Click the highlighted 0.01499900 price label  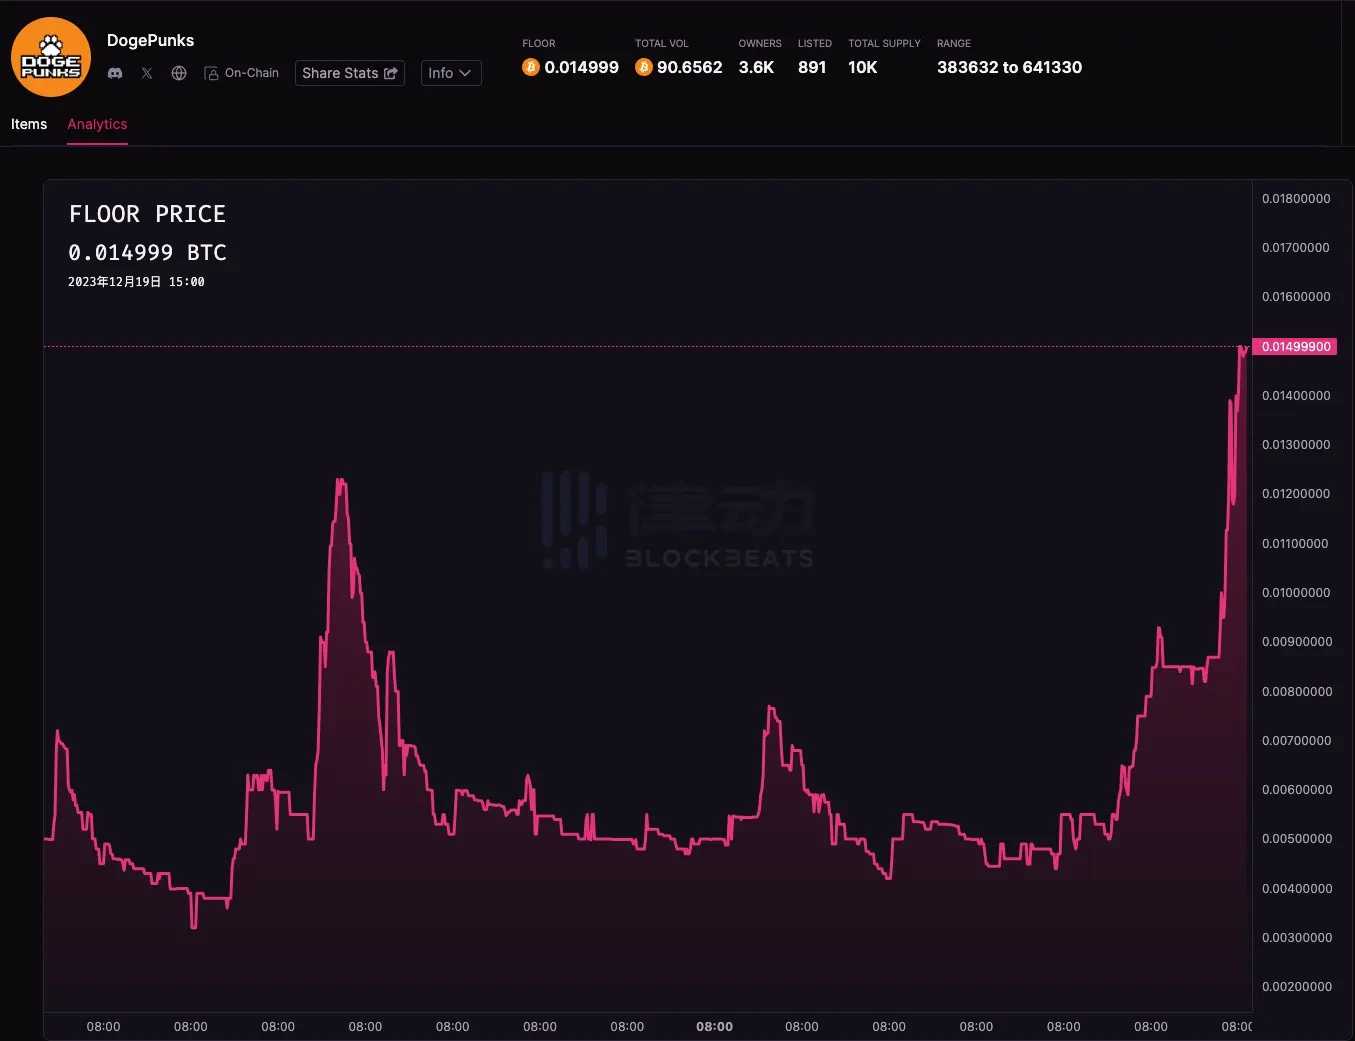tap(1295, 346)
